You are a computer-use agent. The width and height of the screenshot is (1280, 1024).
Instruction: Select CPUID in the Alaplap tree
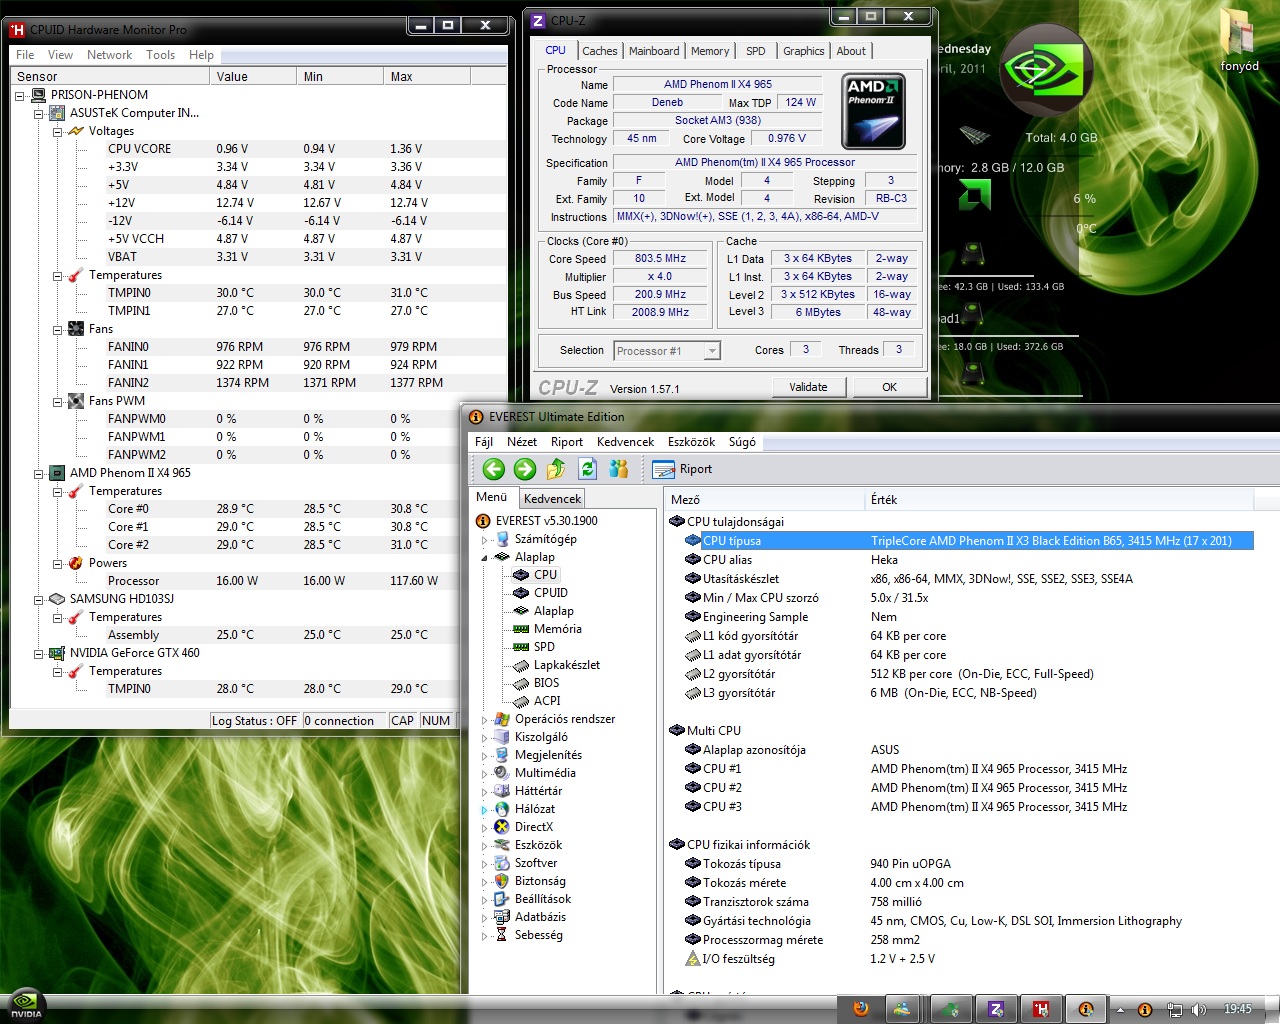click(x=550, y=593)
